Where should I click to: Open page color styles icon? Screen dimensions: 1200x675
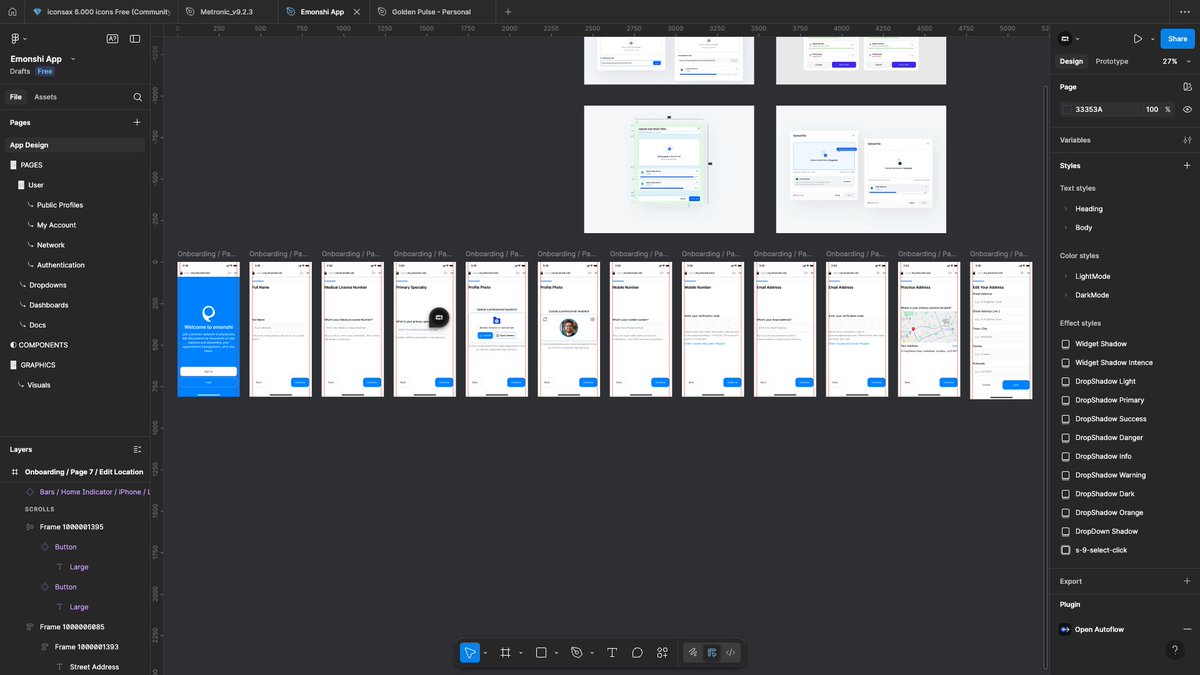[x=1187, y=87]
